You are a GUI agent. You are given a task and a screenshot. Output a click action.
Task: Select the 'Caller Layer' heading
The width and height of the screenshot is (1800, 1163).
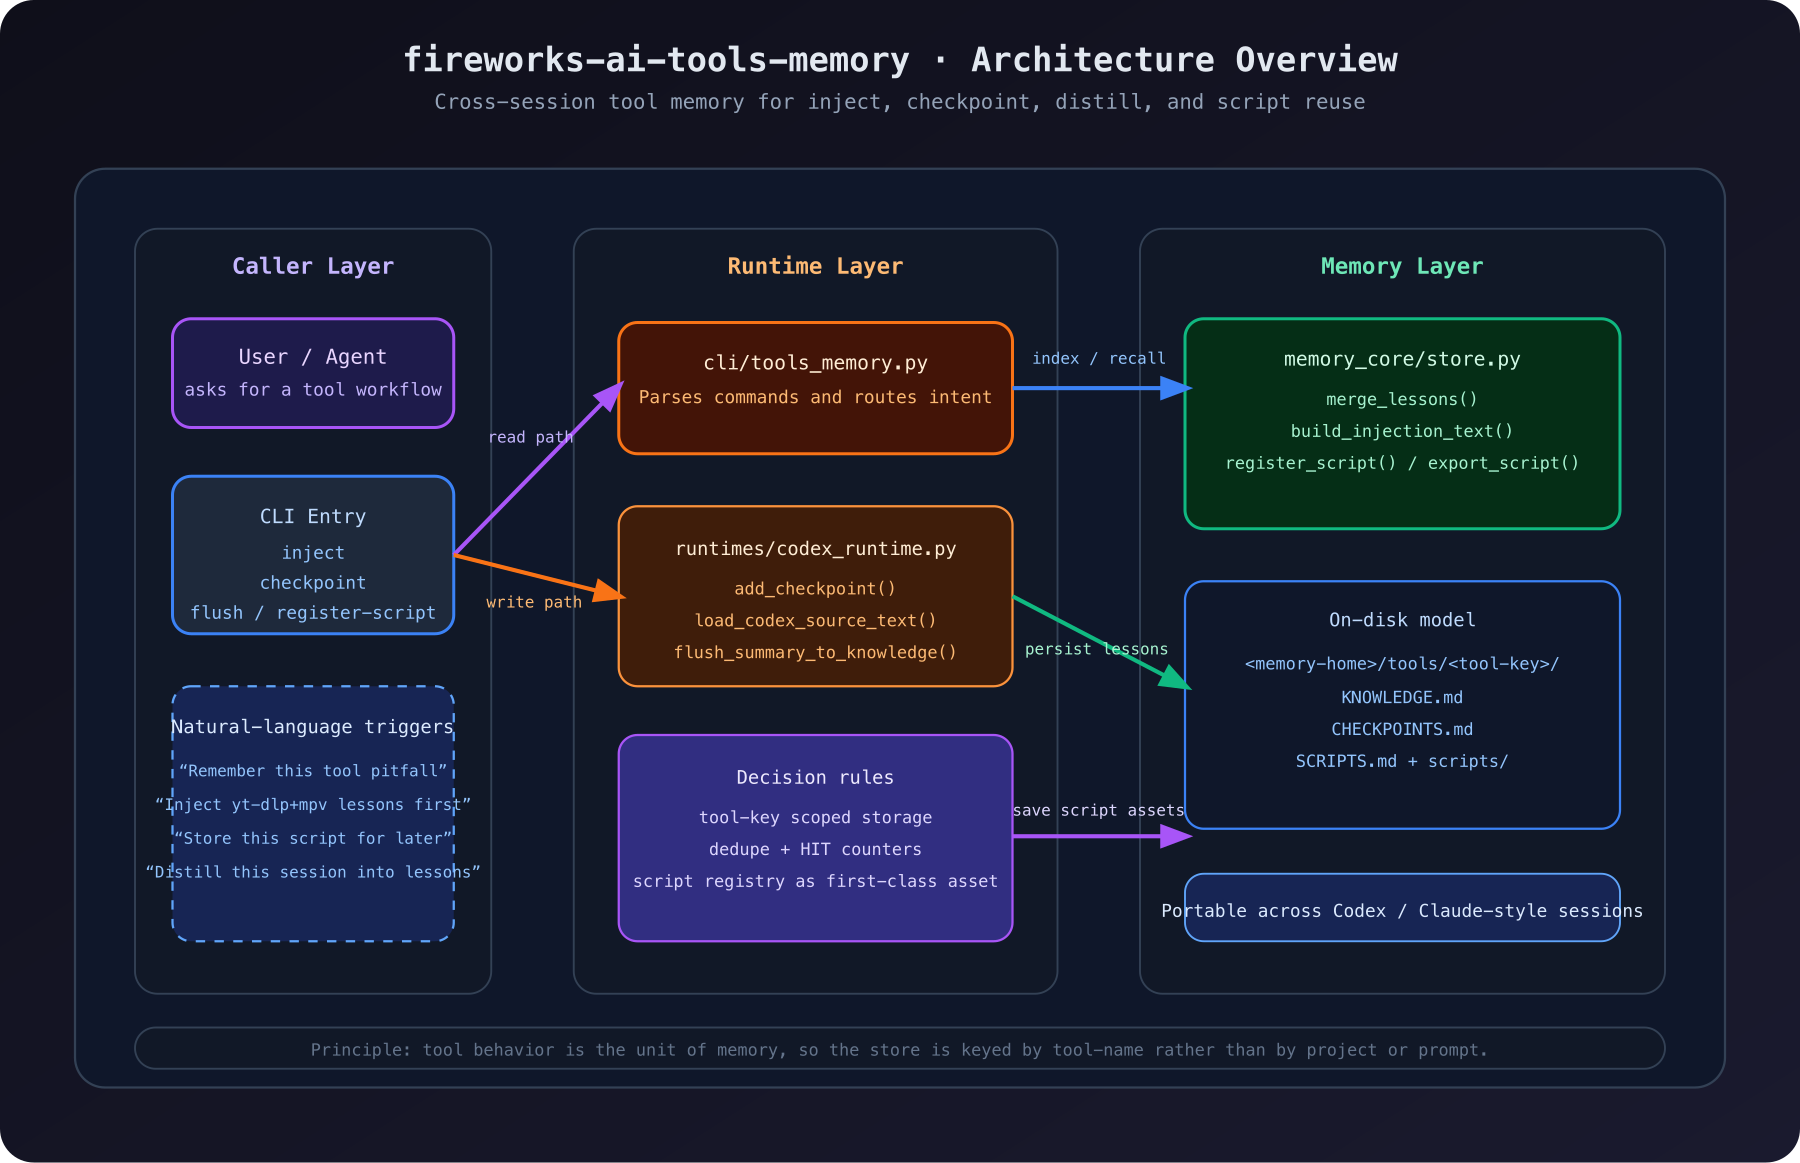pyautogui.click(x=313, y=266)
